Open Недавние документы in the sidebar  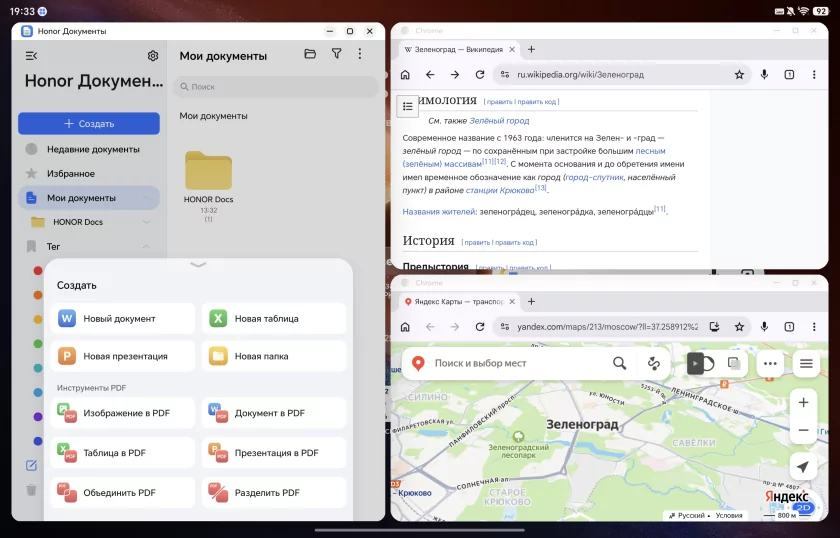pyautogui.click(x=89, y=149)
